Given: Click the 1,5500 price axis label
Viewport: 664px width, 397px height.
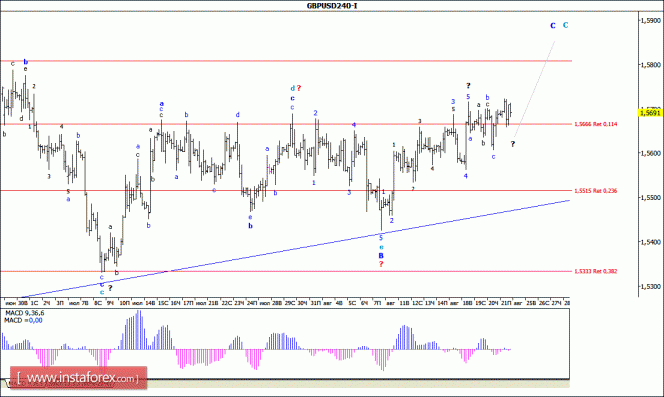Looking at the screenshot, I should click(651, 197).
